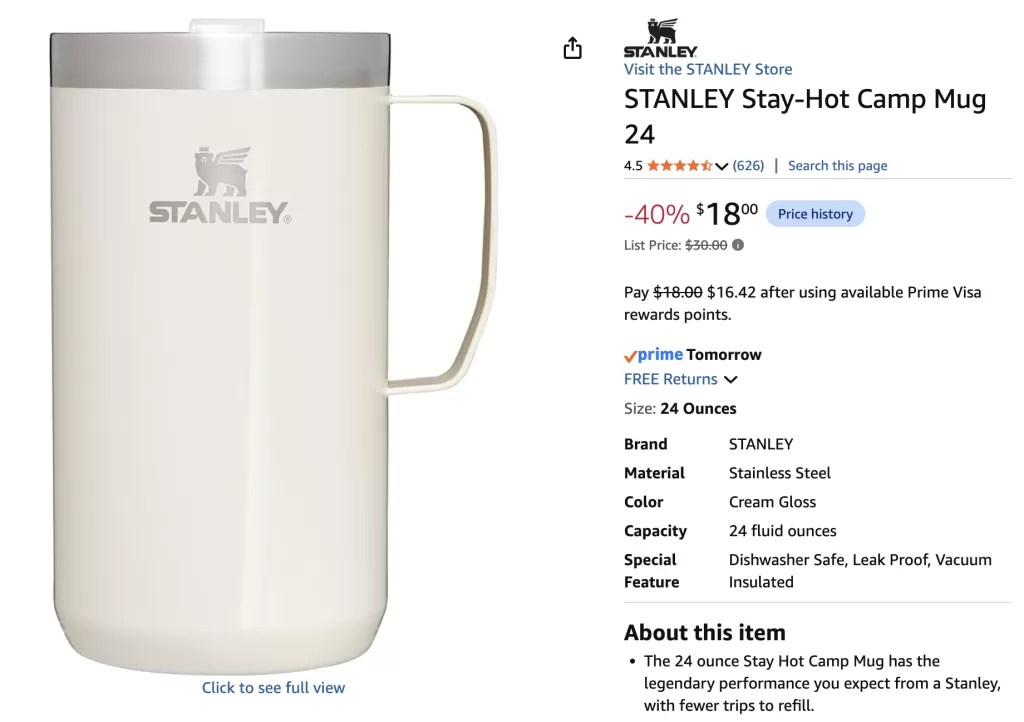Viewport: 1024px width, 722px height.
Task: Click the Cream Gloss color value
Action: tap(772, 502)
